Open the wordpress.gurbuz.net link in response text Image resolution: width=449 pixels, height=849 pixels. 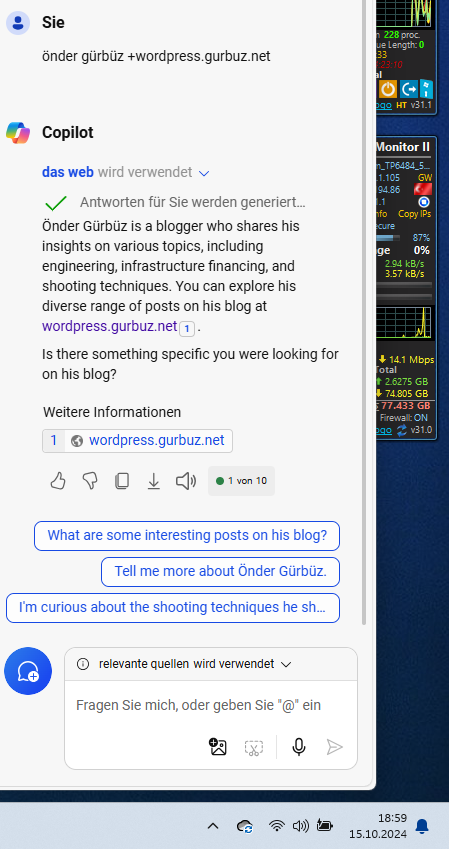[109, 326]
